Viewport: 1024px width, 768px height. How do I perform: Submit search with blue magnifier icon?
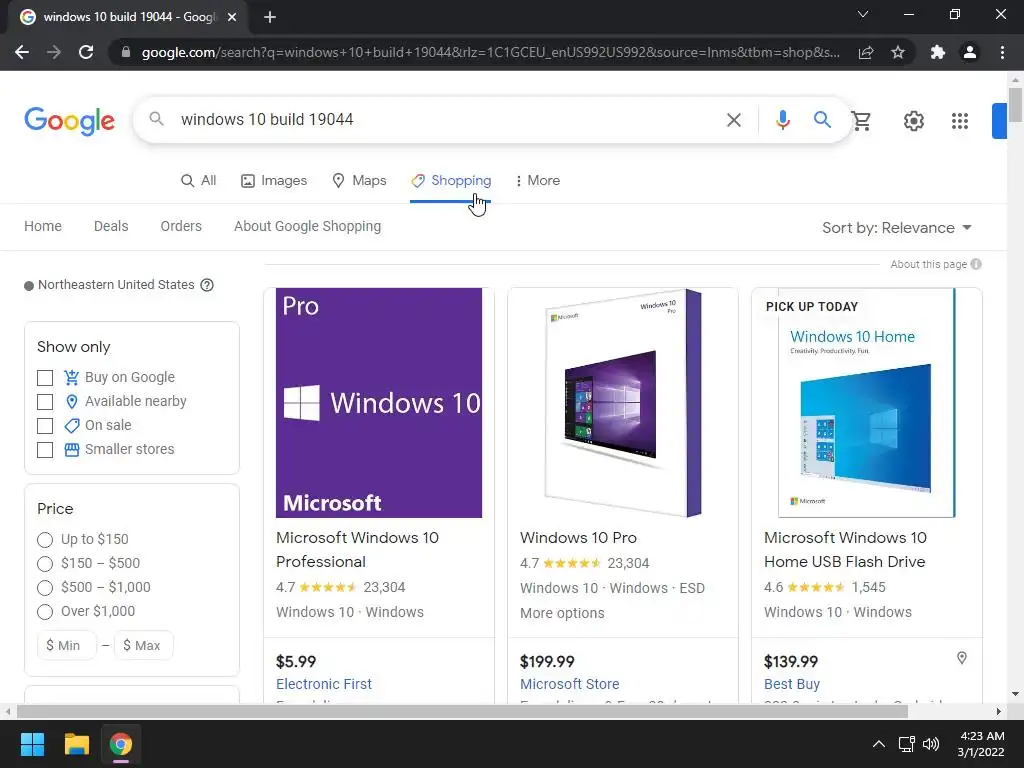pos(822,120)
